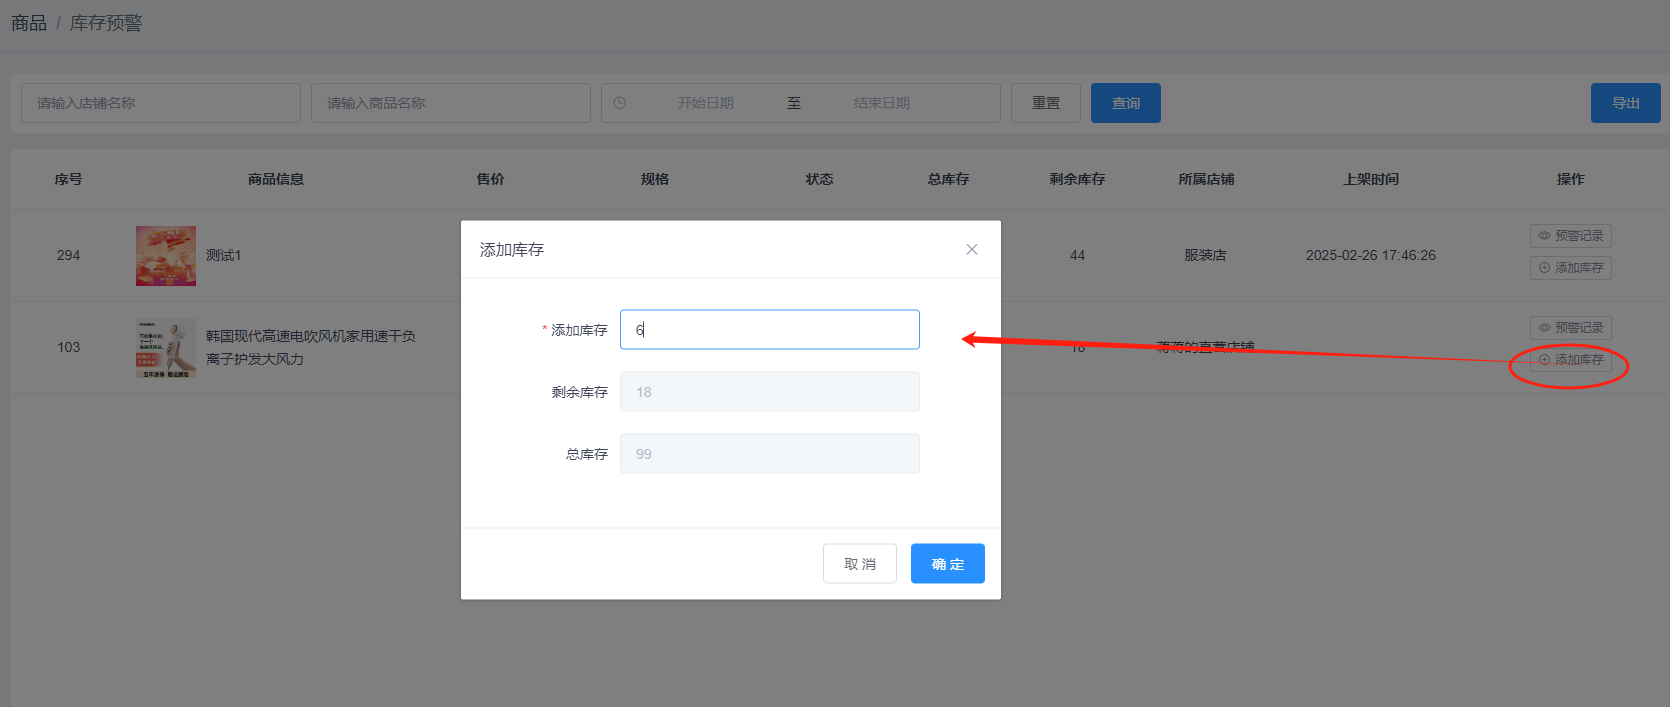Screen dimensions: 1670x707
Task: Open 预警记录 for product 测试1
Action: point(1570,236)
